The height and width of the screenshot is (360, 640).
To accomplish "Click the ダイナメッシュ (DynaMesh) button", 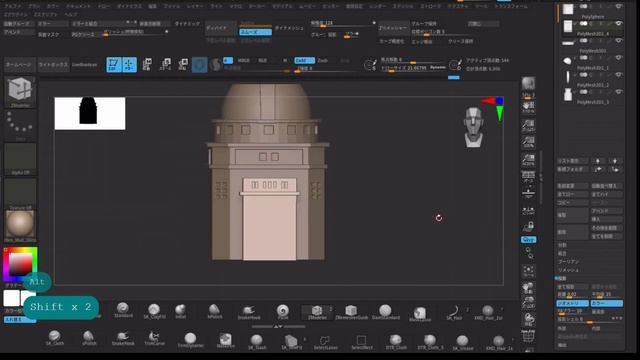I will 289,28.
